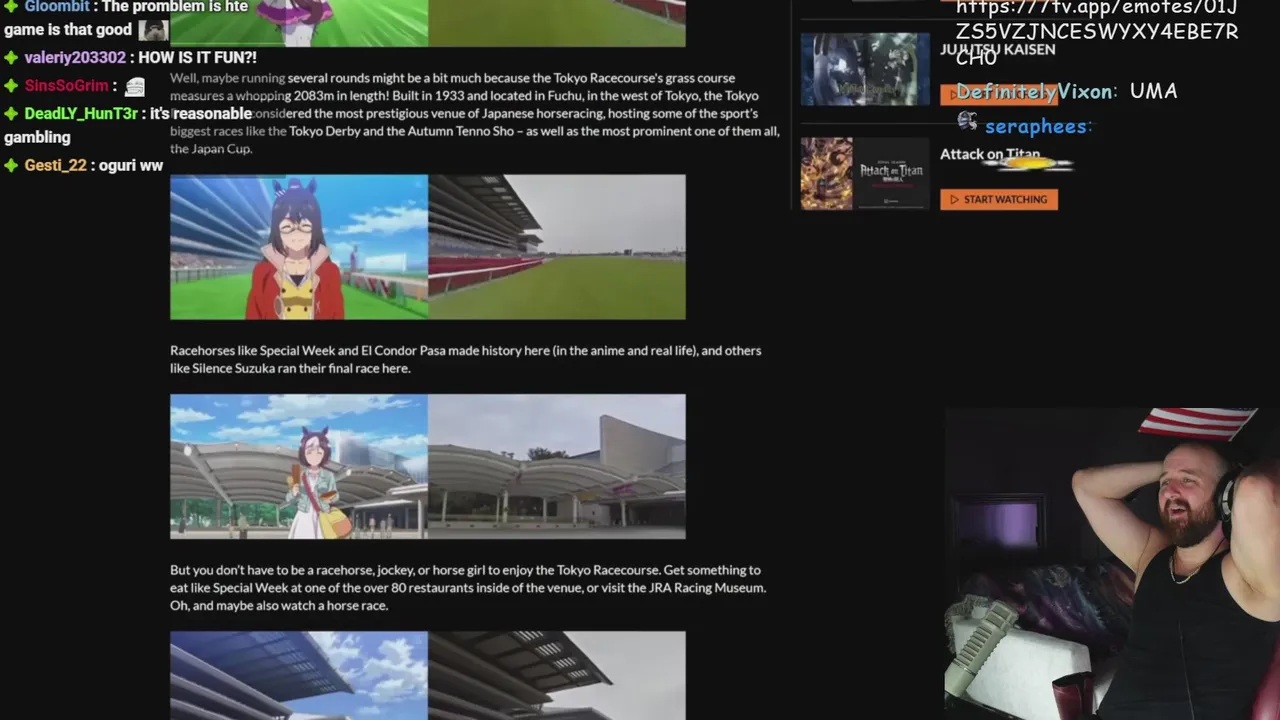This screenshot has width=1280, height=720.
Task: Click the paragraph starting 'Racehorses like Special Week'
Action: tap(466, 359)
